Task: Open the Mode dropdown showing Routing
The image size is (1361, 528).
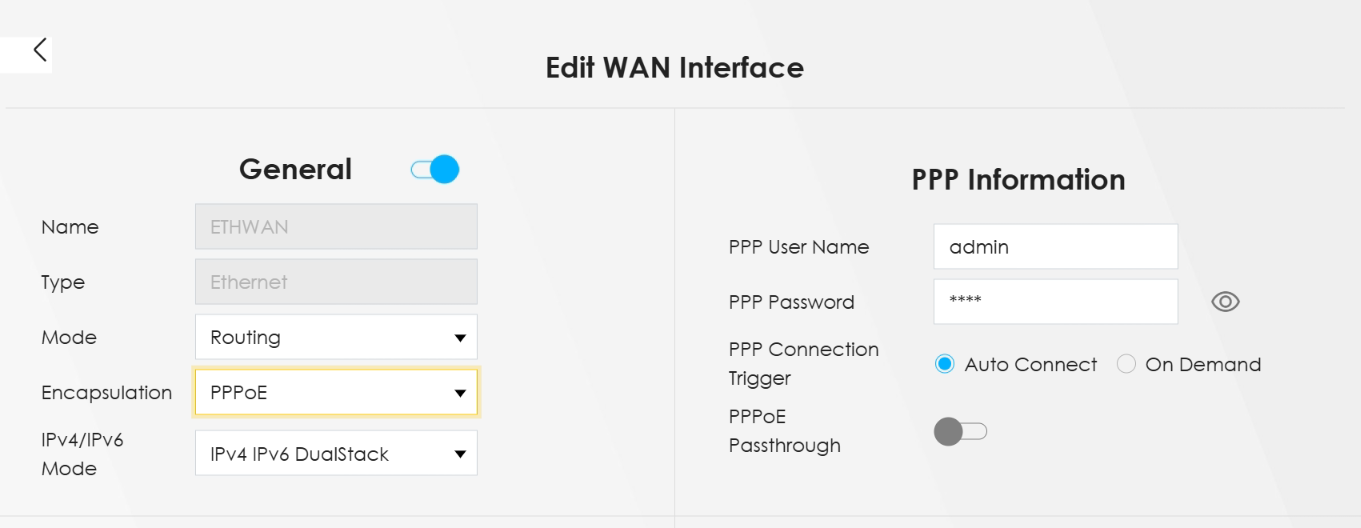Action: pos(336,337)
